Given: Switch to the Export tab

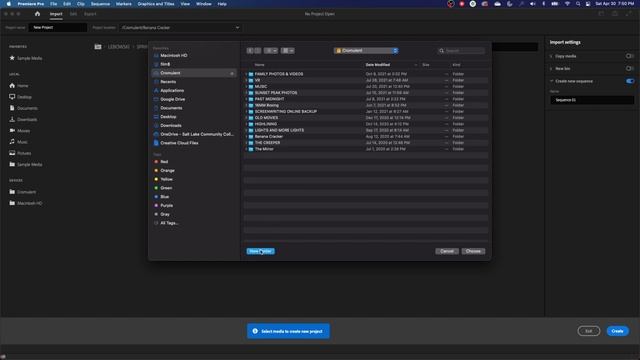Looking at the screenshot, I should click(90, 14).
